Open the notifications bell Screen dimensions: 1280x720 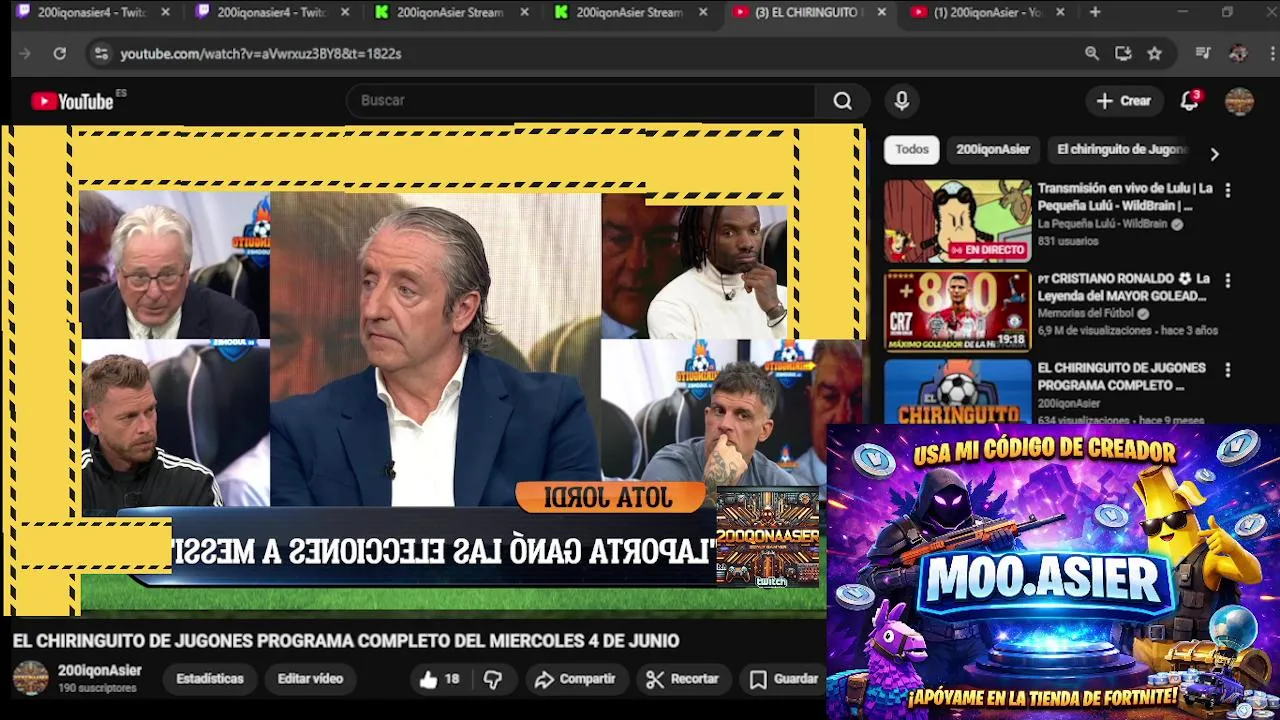pos(1189,101)
